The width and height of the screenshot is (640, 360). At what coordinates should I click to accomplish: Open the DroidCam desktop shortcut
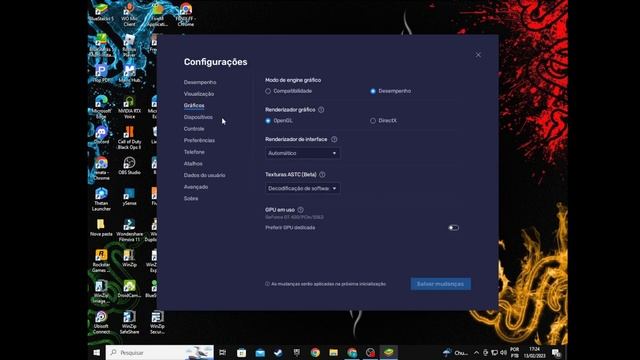[129, 288]
